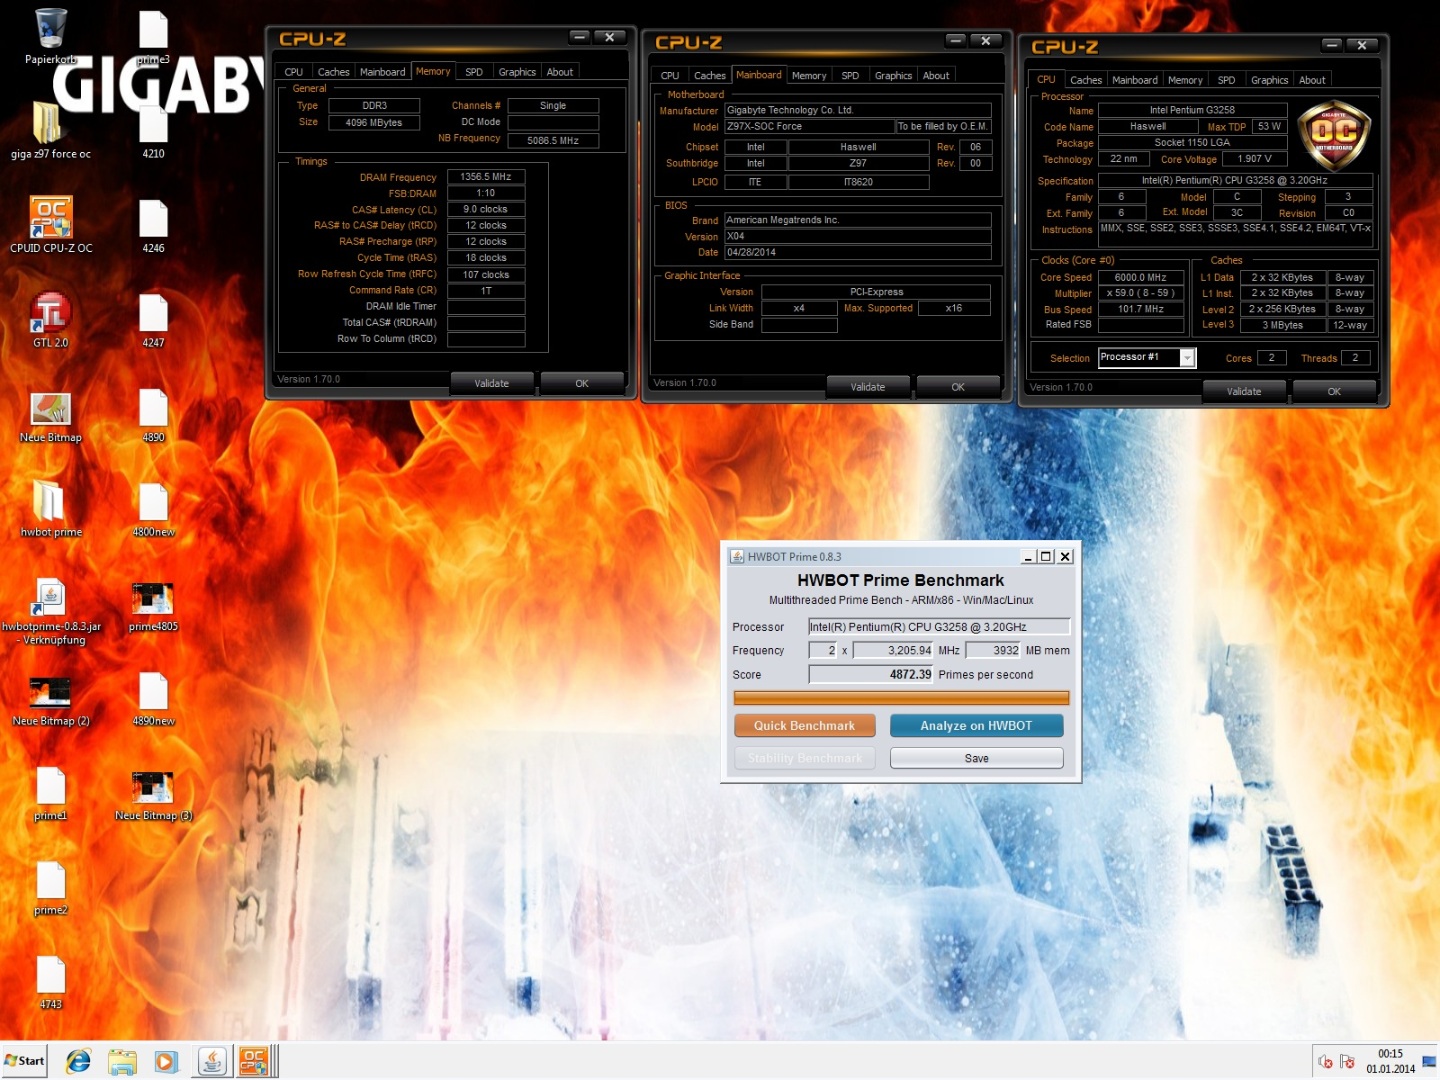Open the giga z97 force oc folder

click(x=48, y=123)
